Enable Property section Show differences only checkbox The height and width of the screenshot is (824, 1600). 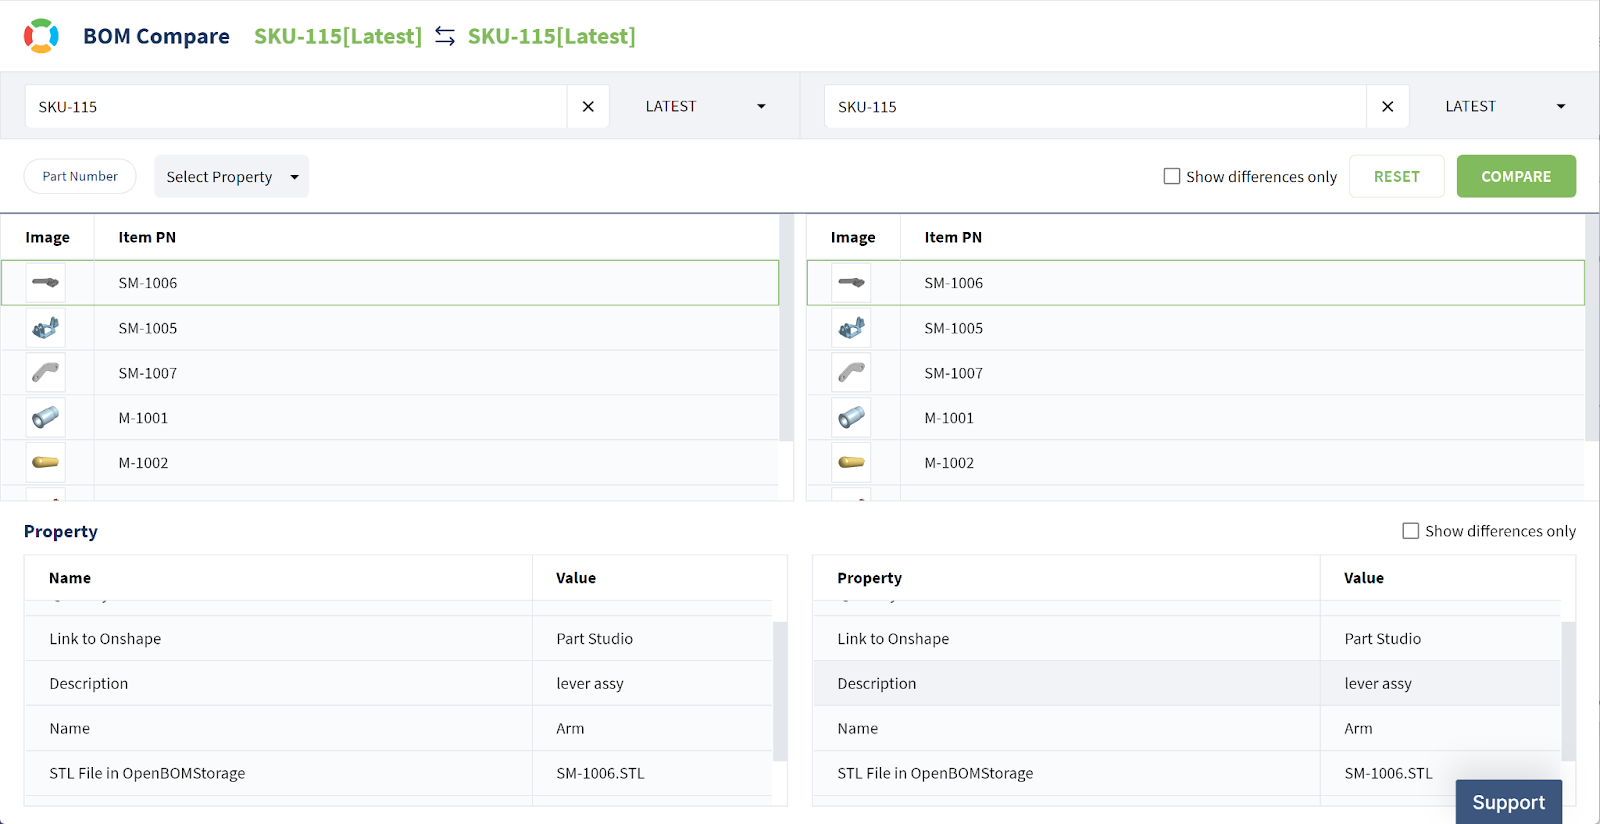[1411, 531]
